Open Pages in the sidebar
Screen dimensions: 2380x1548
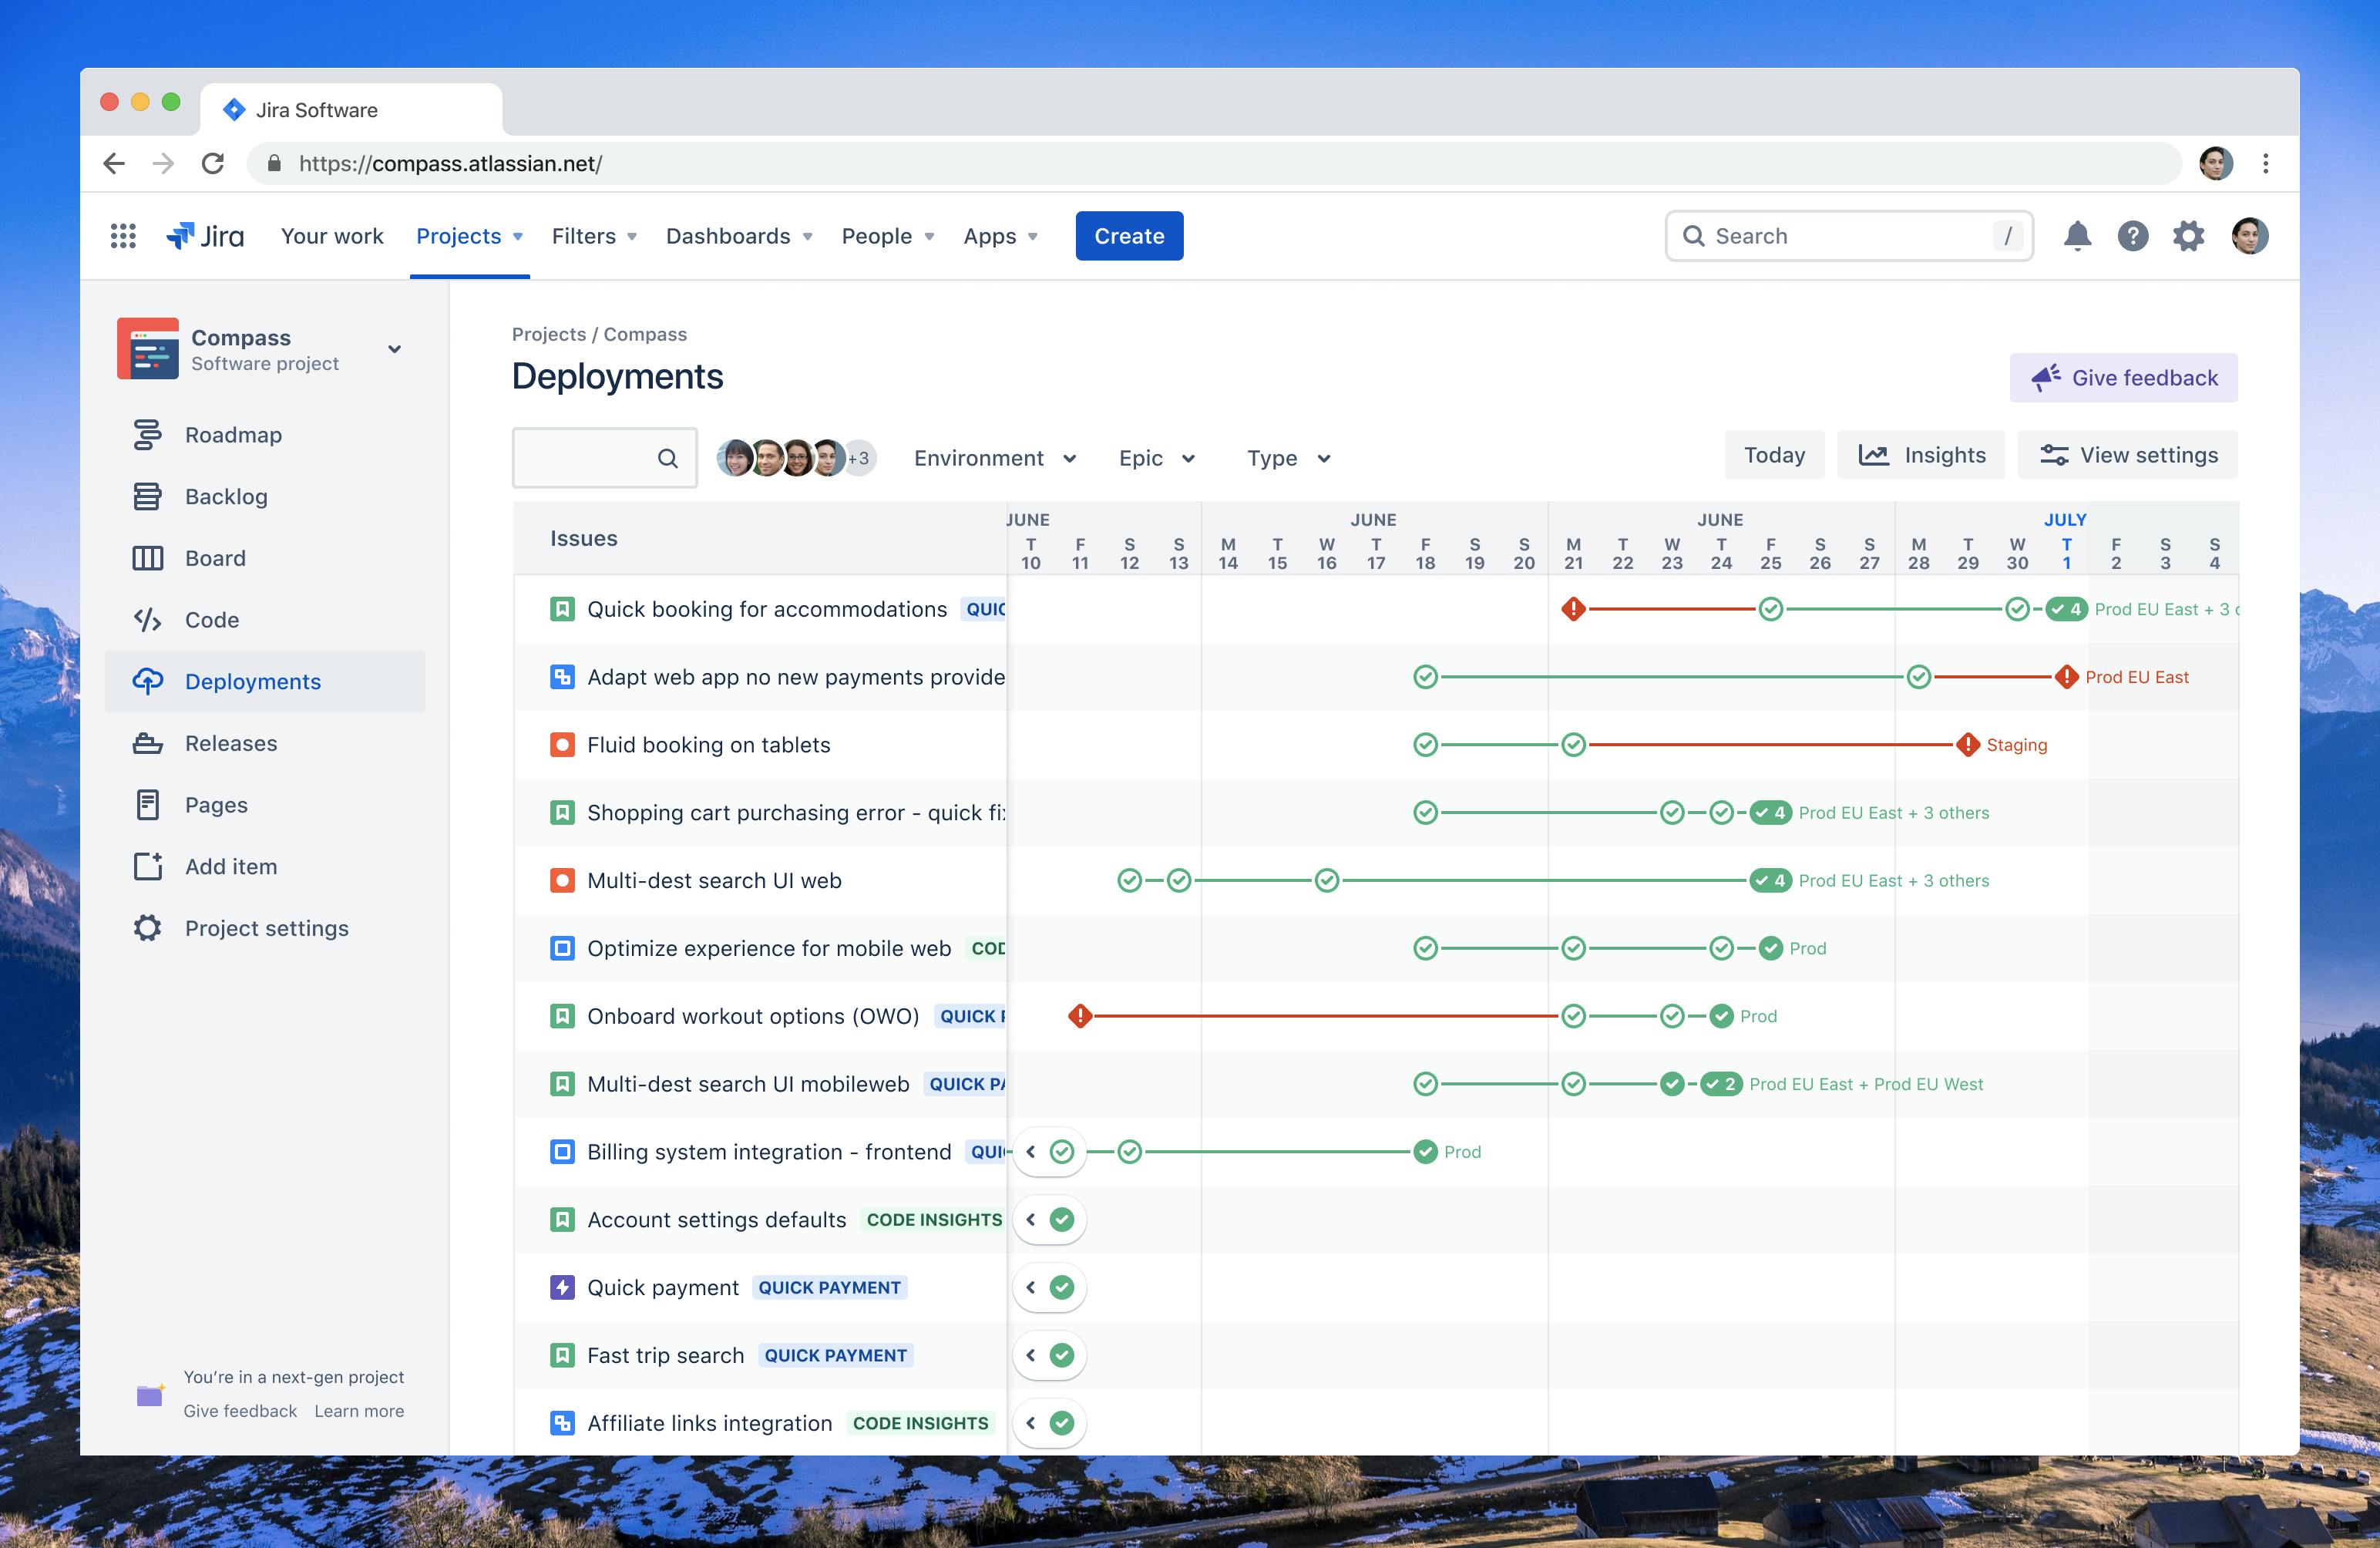[265, 805]
